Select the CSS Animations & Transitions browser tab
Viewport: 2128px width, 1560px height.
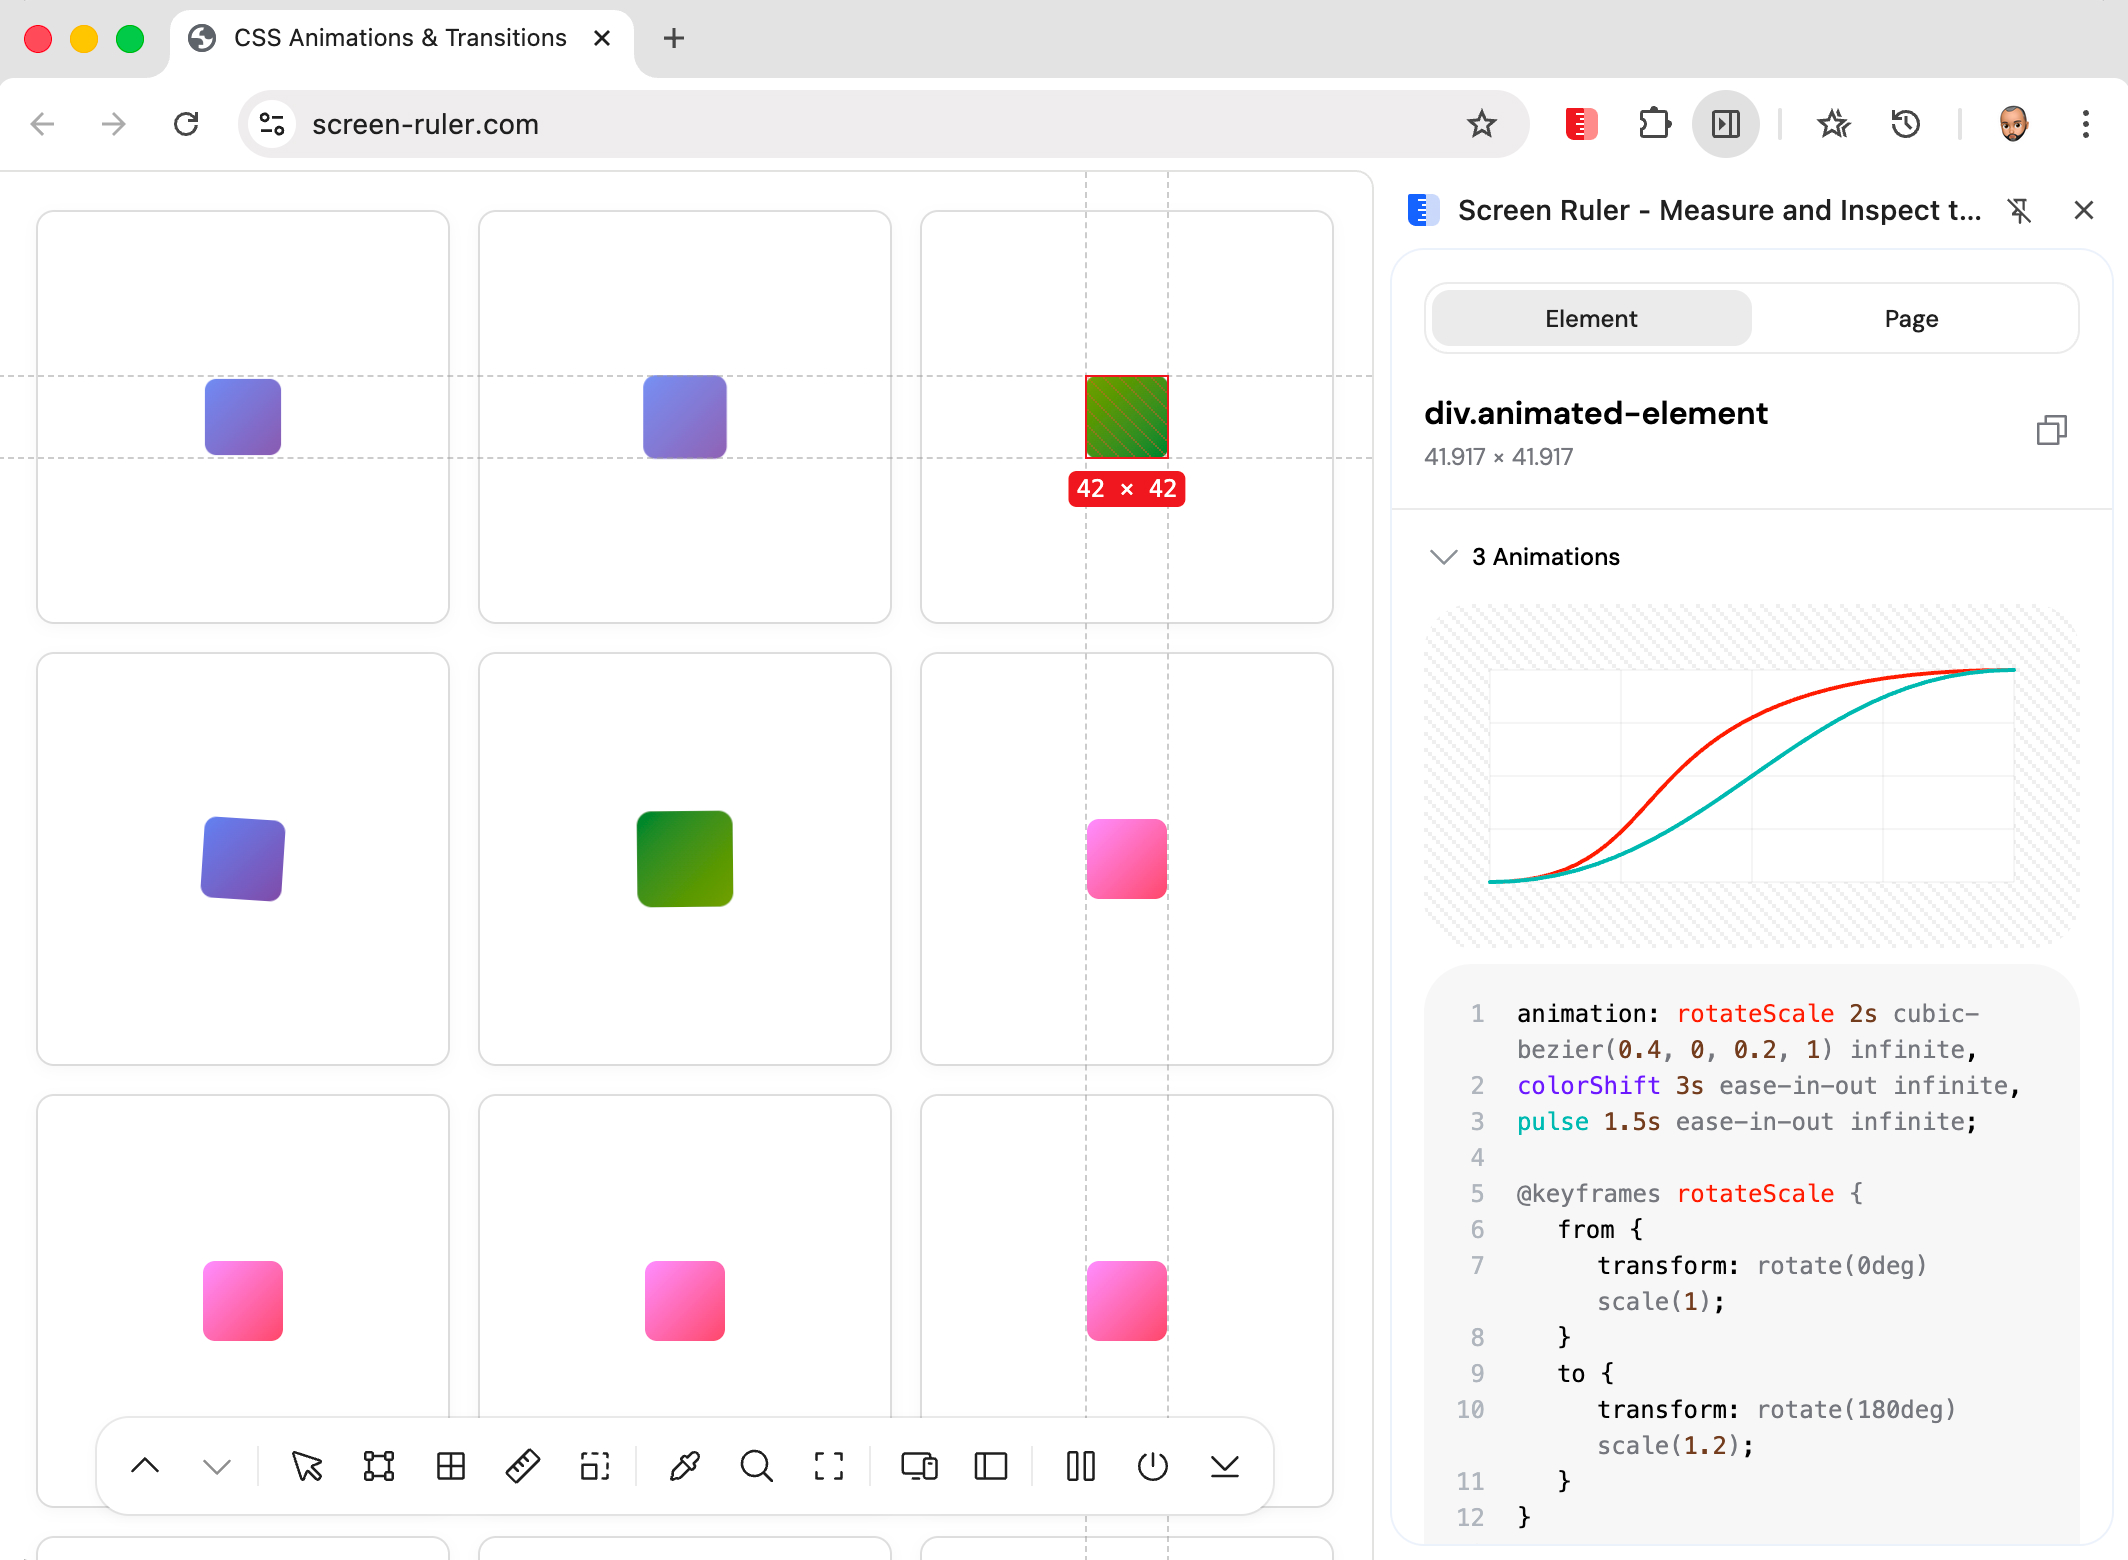click(400, 38)
